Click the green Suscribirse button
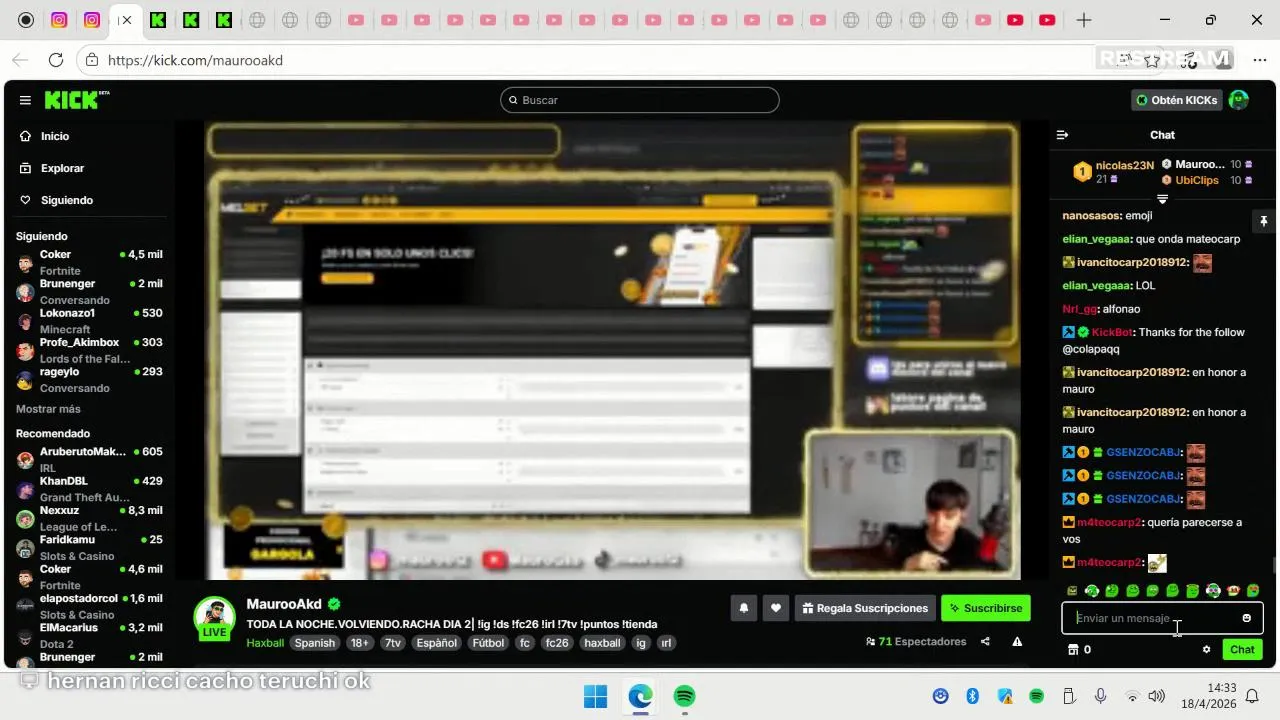The image size is (1280, 720). coord(985,608)
